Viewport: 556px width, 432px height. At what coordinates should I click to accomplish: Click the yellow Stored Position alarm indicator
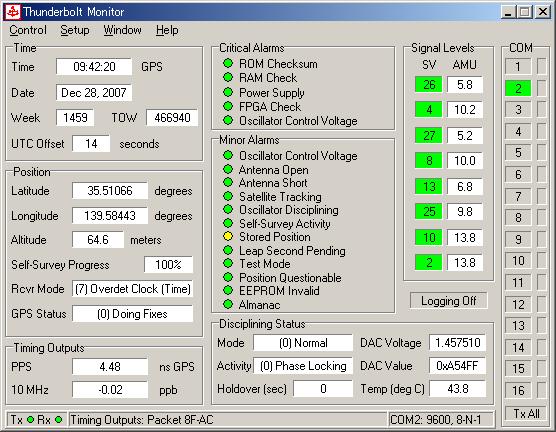tap(228, 236)
